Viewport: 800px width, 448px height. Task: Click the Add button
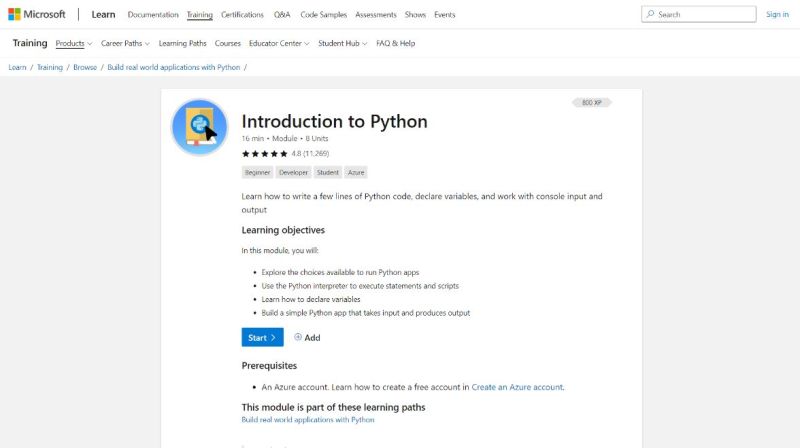(307, 337)
